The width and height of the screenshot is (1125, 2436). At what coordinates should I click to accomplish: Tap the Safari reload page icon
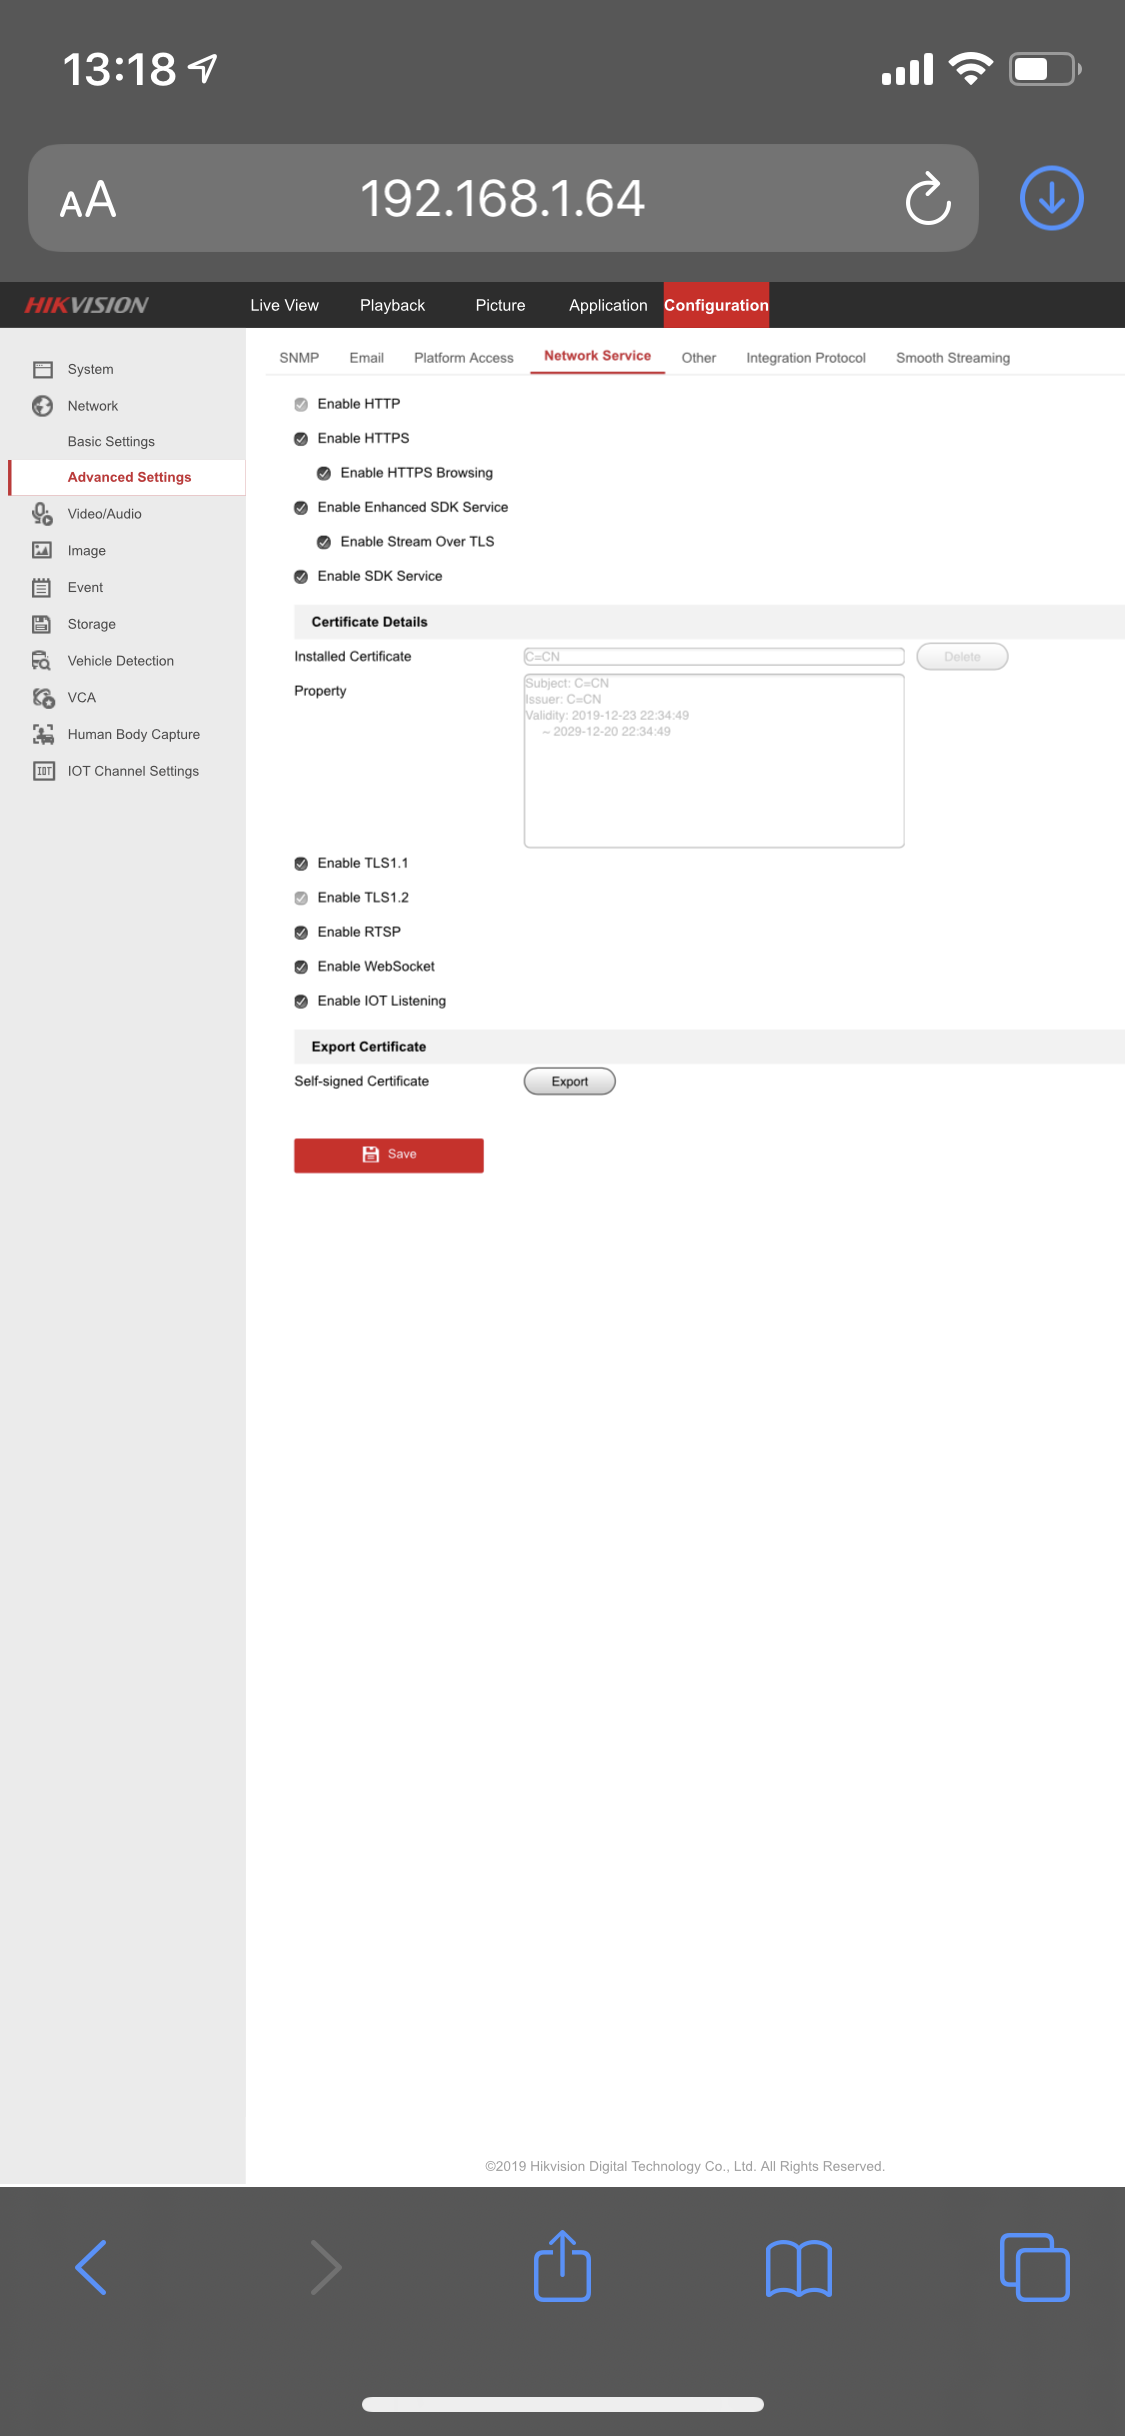pyautogui.click(x=928, y=198)
